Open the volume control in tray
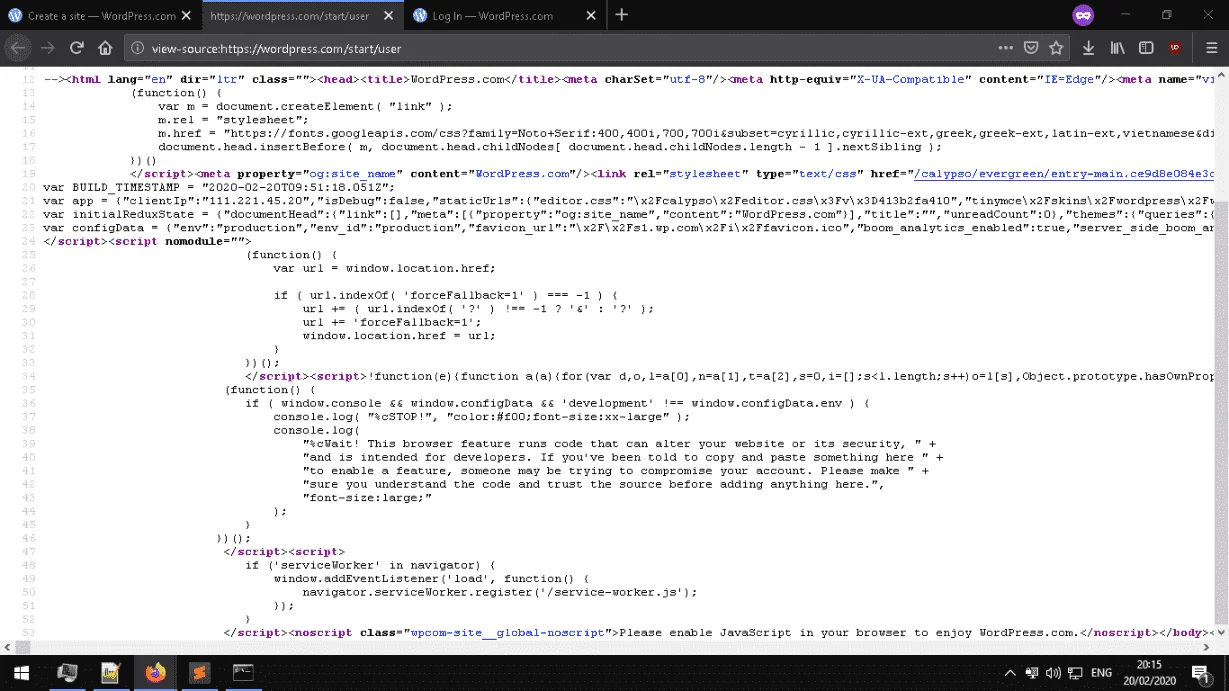The height and width of the screenshot is (691, 1229). (1054, 673)
